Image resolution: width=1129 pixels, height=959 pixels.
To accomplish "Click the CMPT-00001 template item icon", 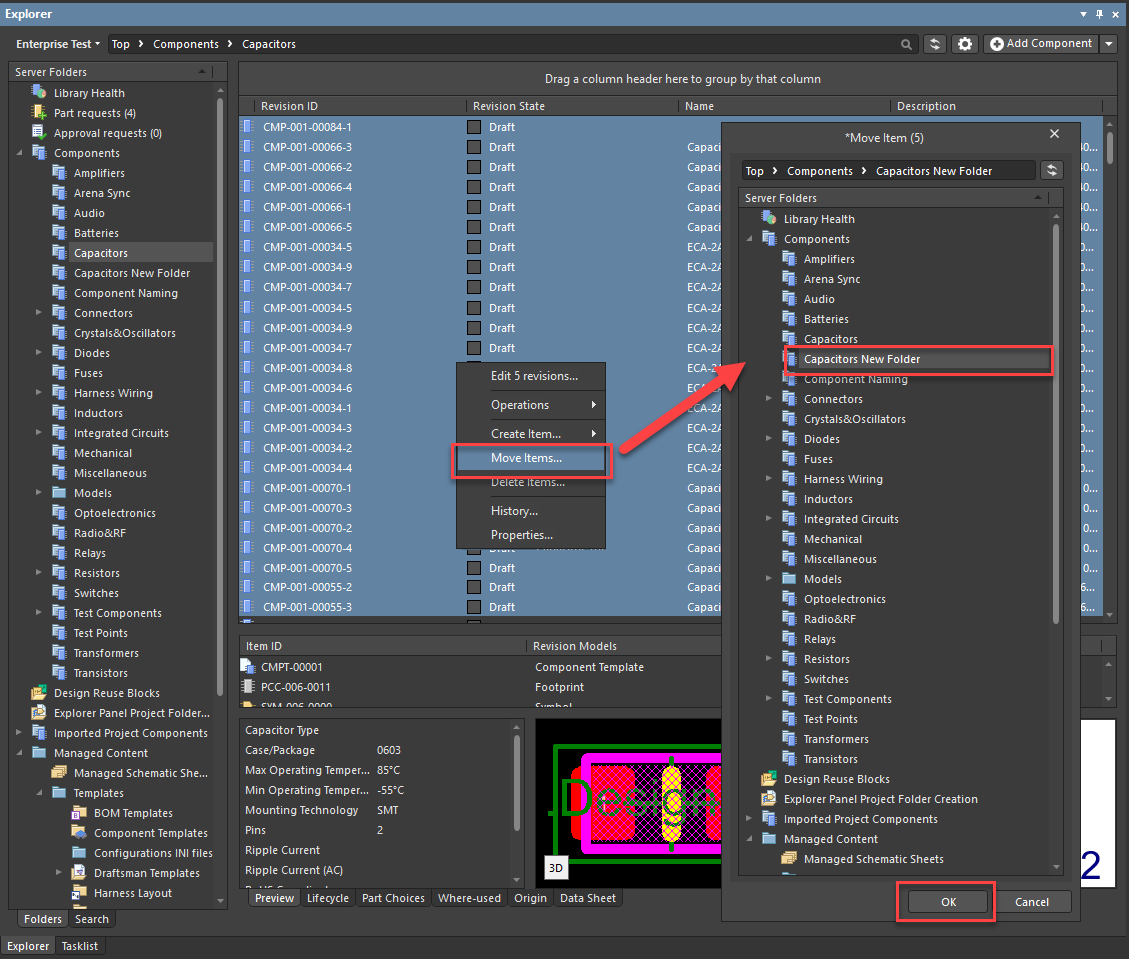I will (x=248, y=667).
